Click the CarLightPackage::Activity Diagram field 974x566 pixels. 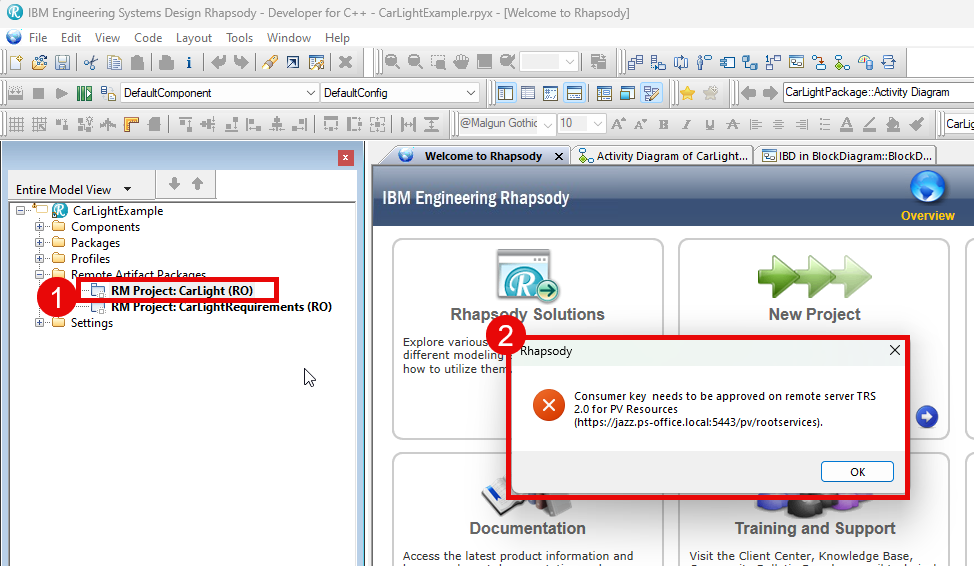coord(870,93)
